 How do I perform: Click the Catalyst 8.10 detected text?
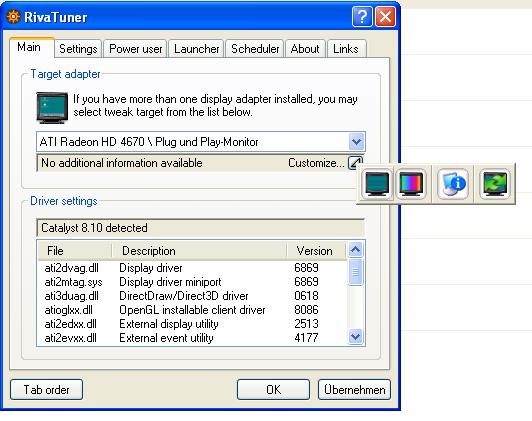click(x=94, y=228)
